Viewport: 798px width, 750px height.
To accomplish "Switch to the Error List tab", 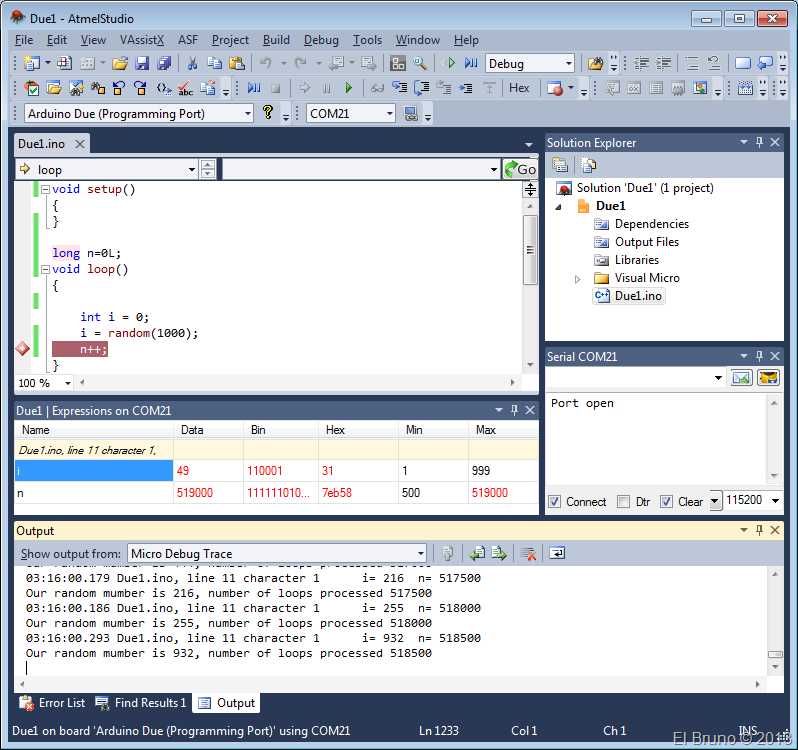I will click(52, 703).
